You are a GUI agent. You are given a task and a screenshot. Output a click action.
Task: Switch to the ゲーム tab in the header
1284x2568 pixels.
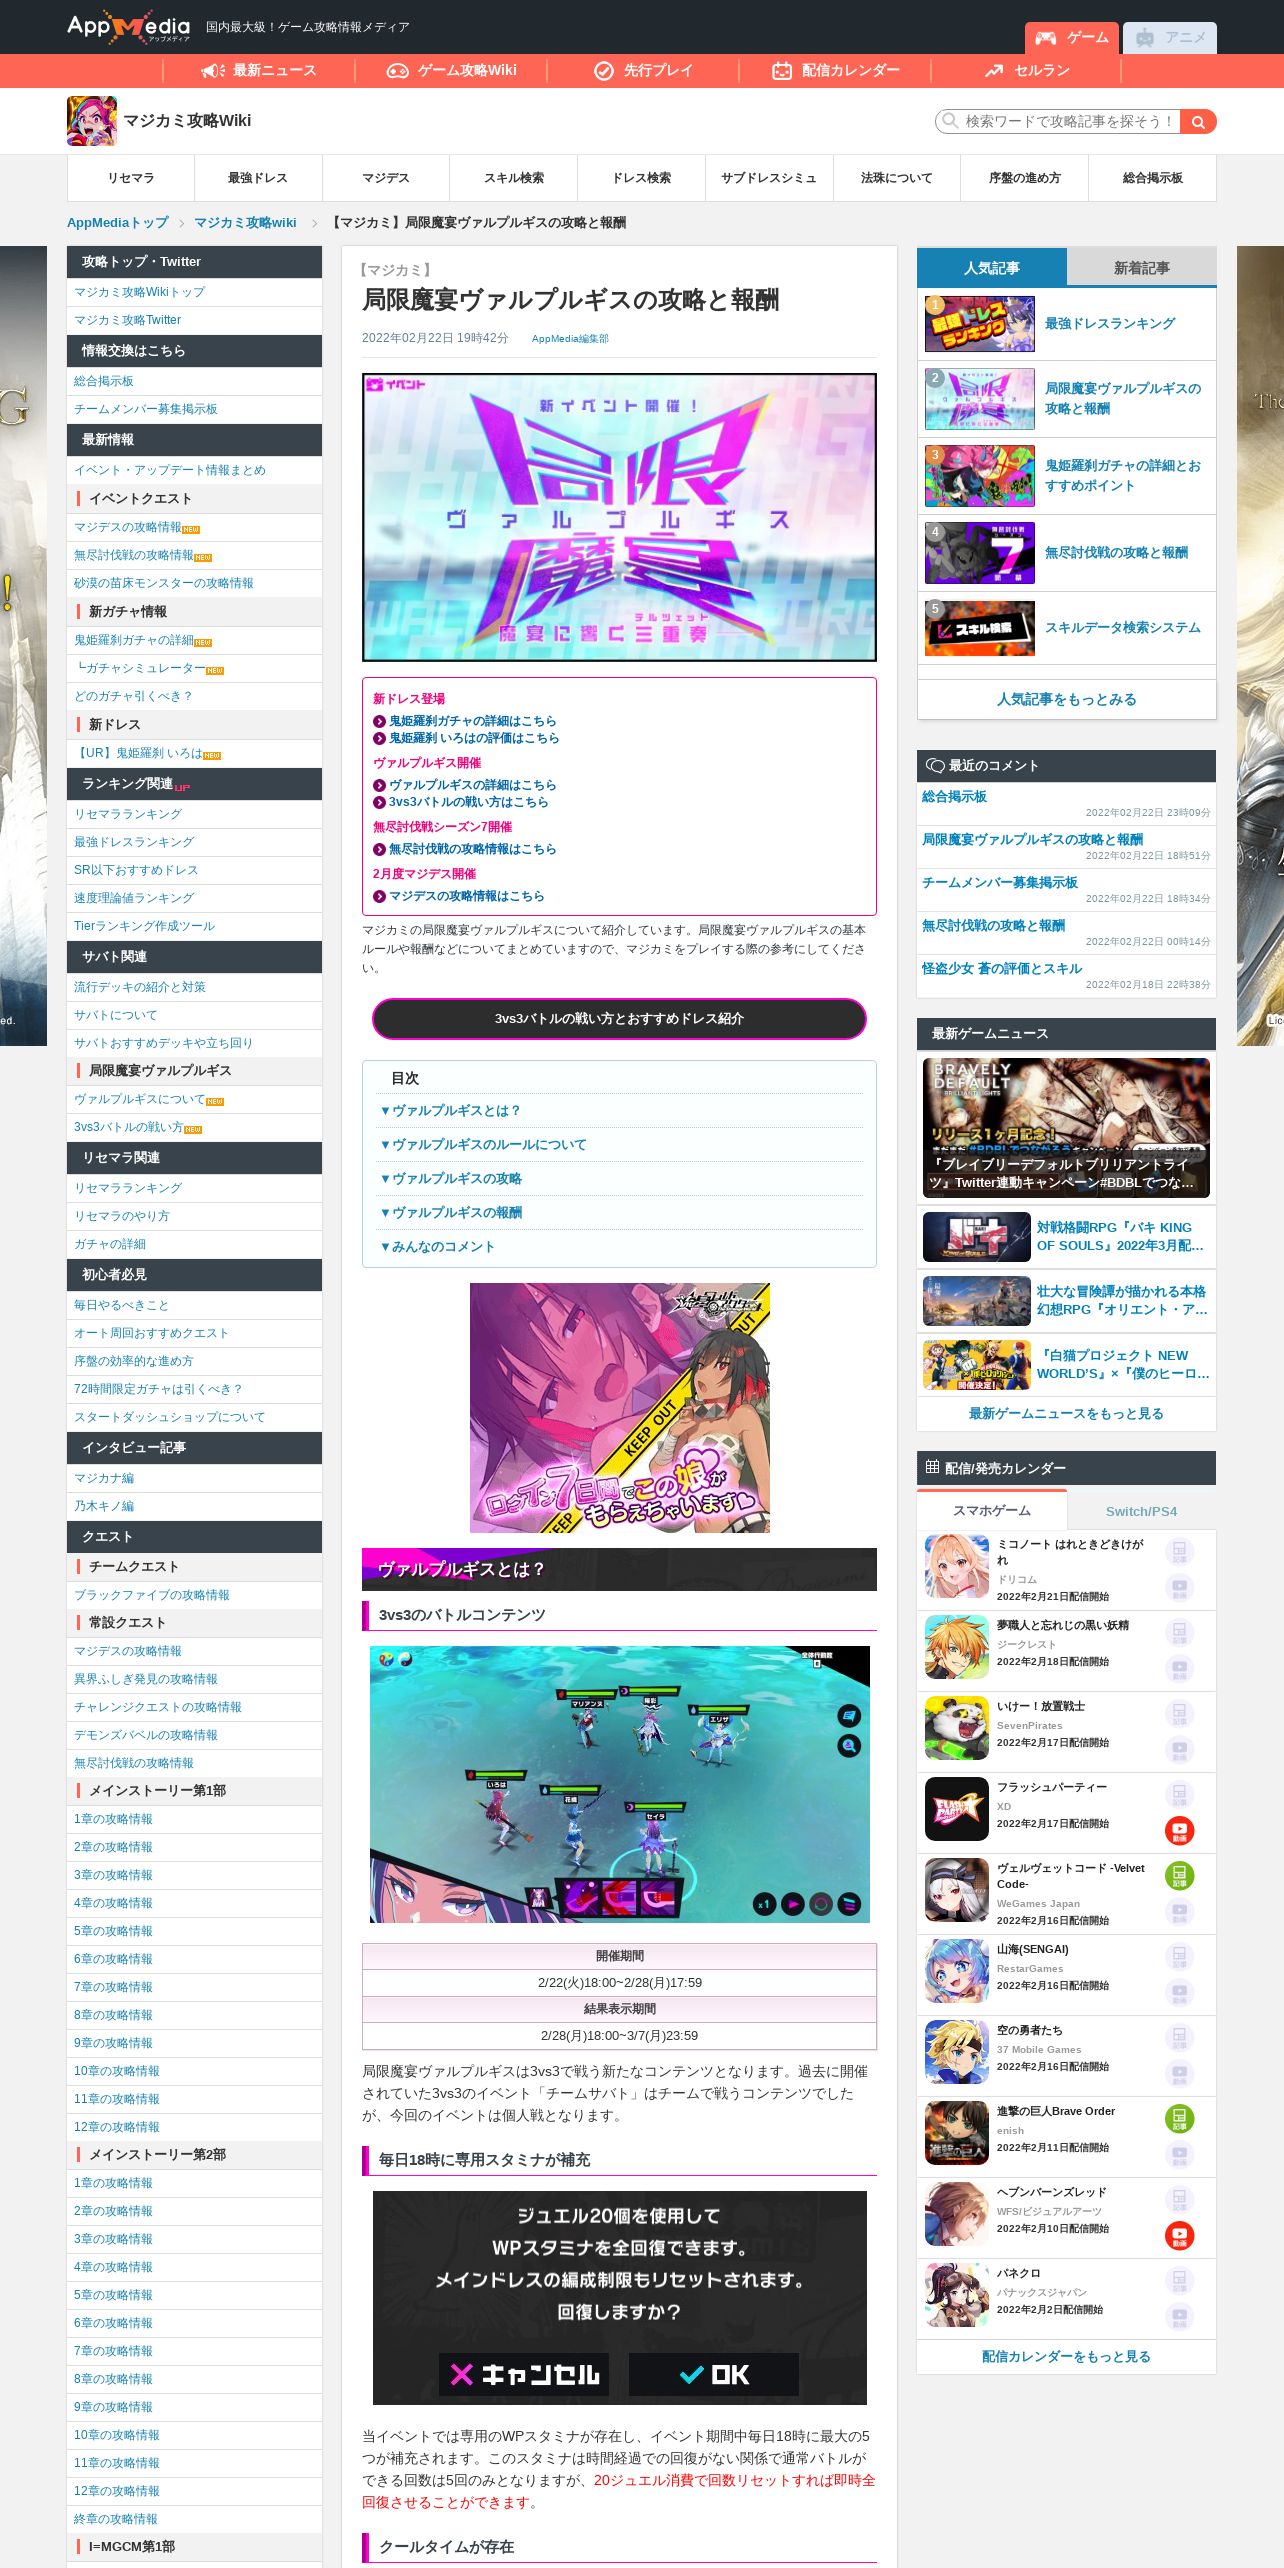[1071, 37]
